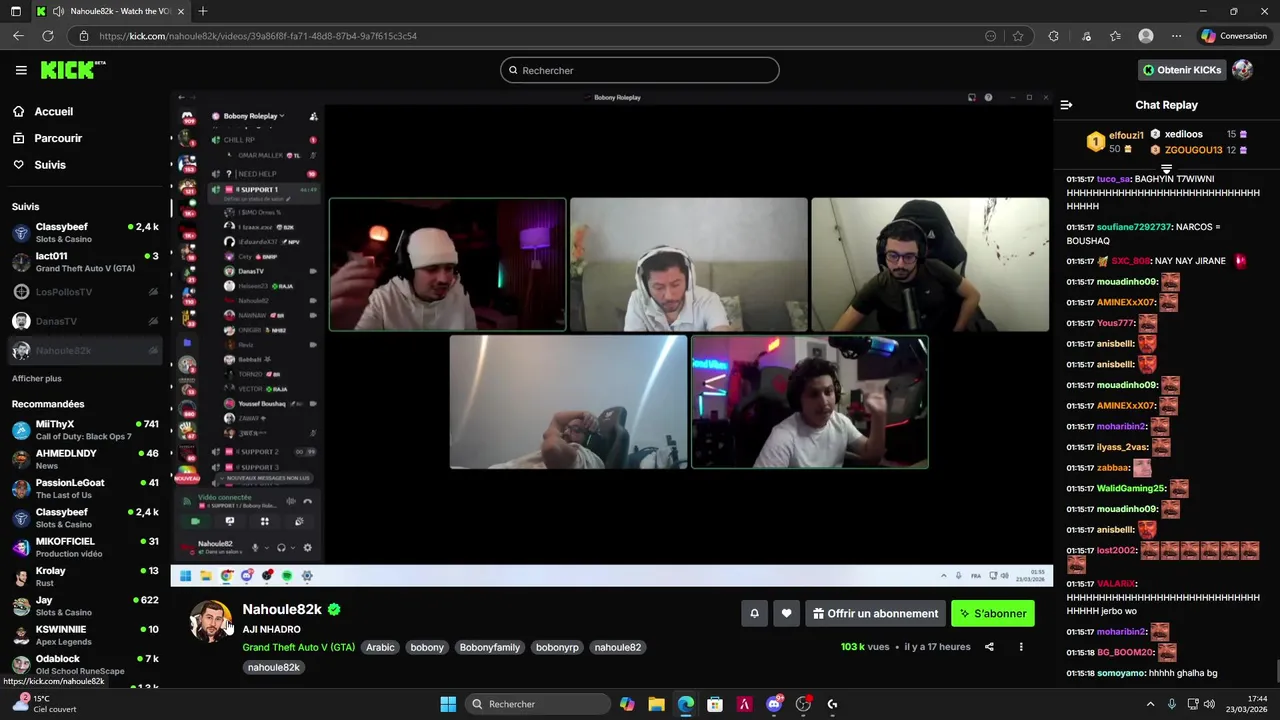The height and width of the screenshot is (720, 1280).
Task: Mute the tab via speaker icon
Action: 59,11
